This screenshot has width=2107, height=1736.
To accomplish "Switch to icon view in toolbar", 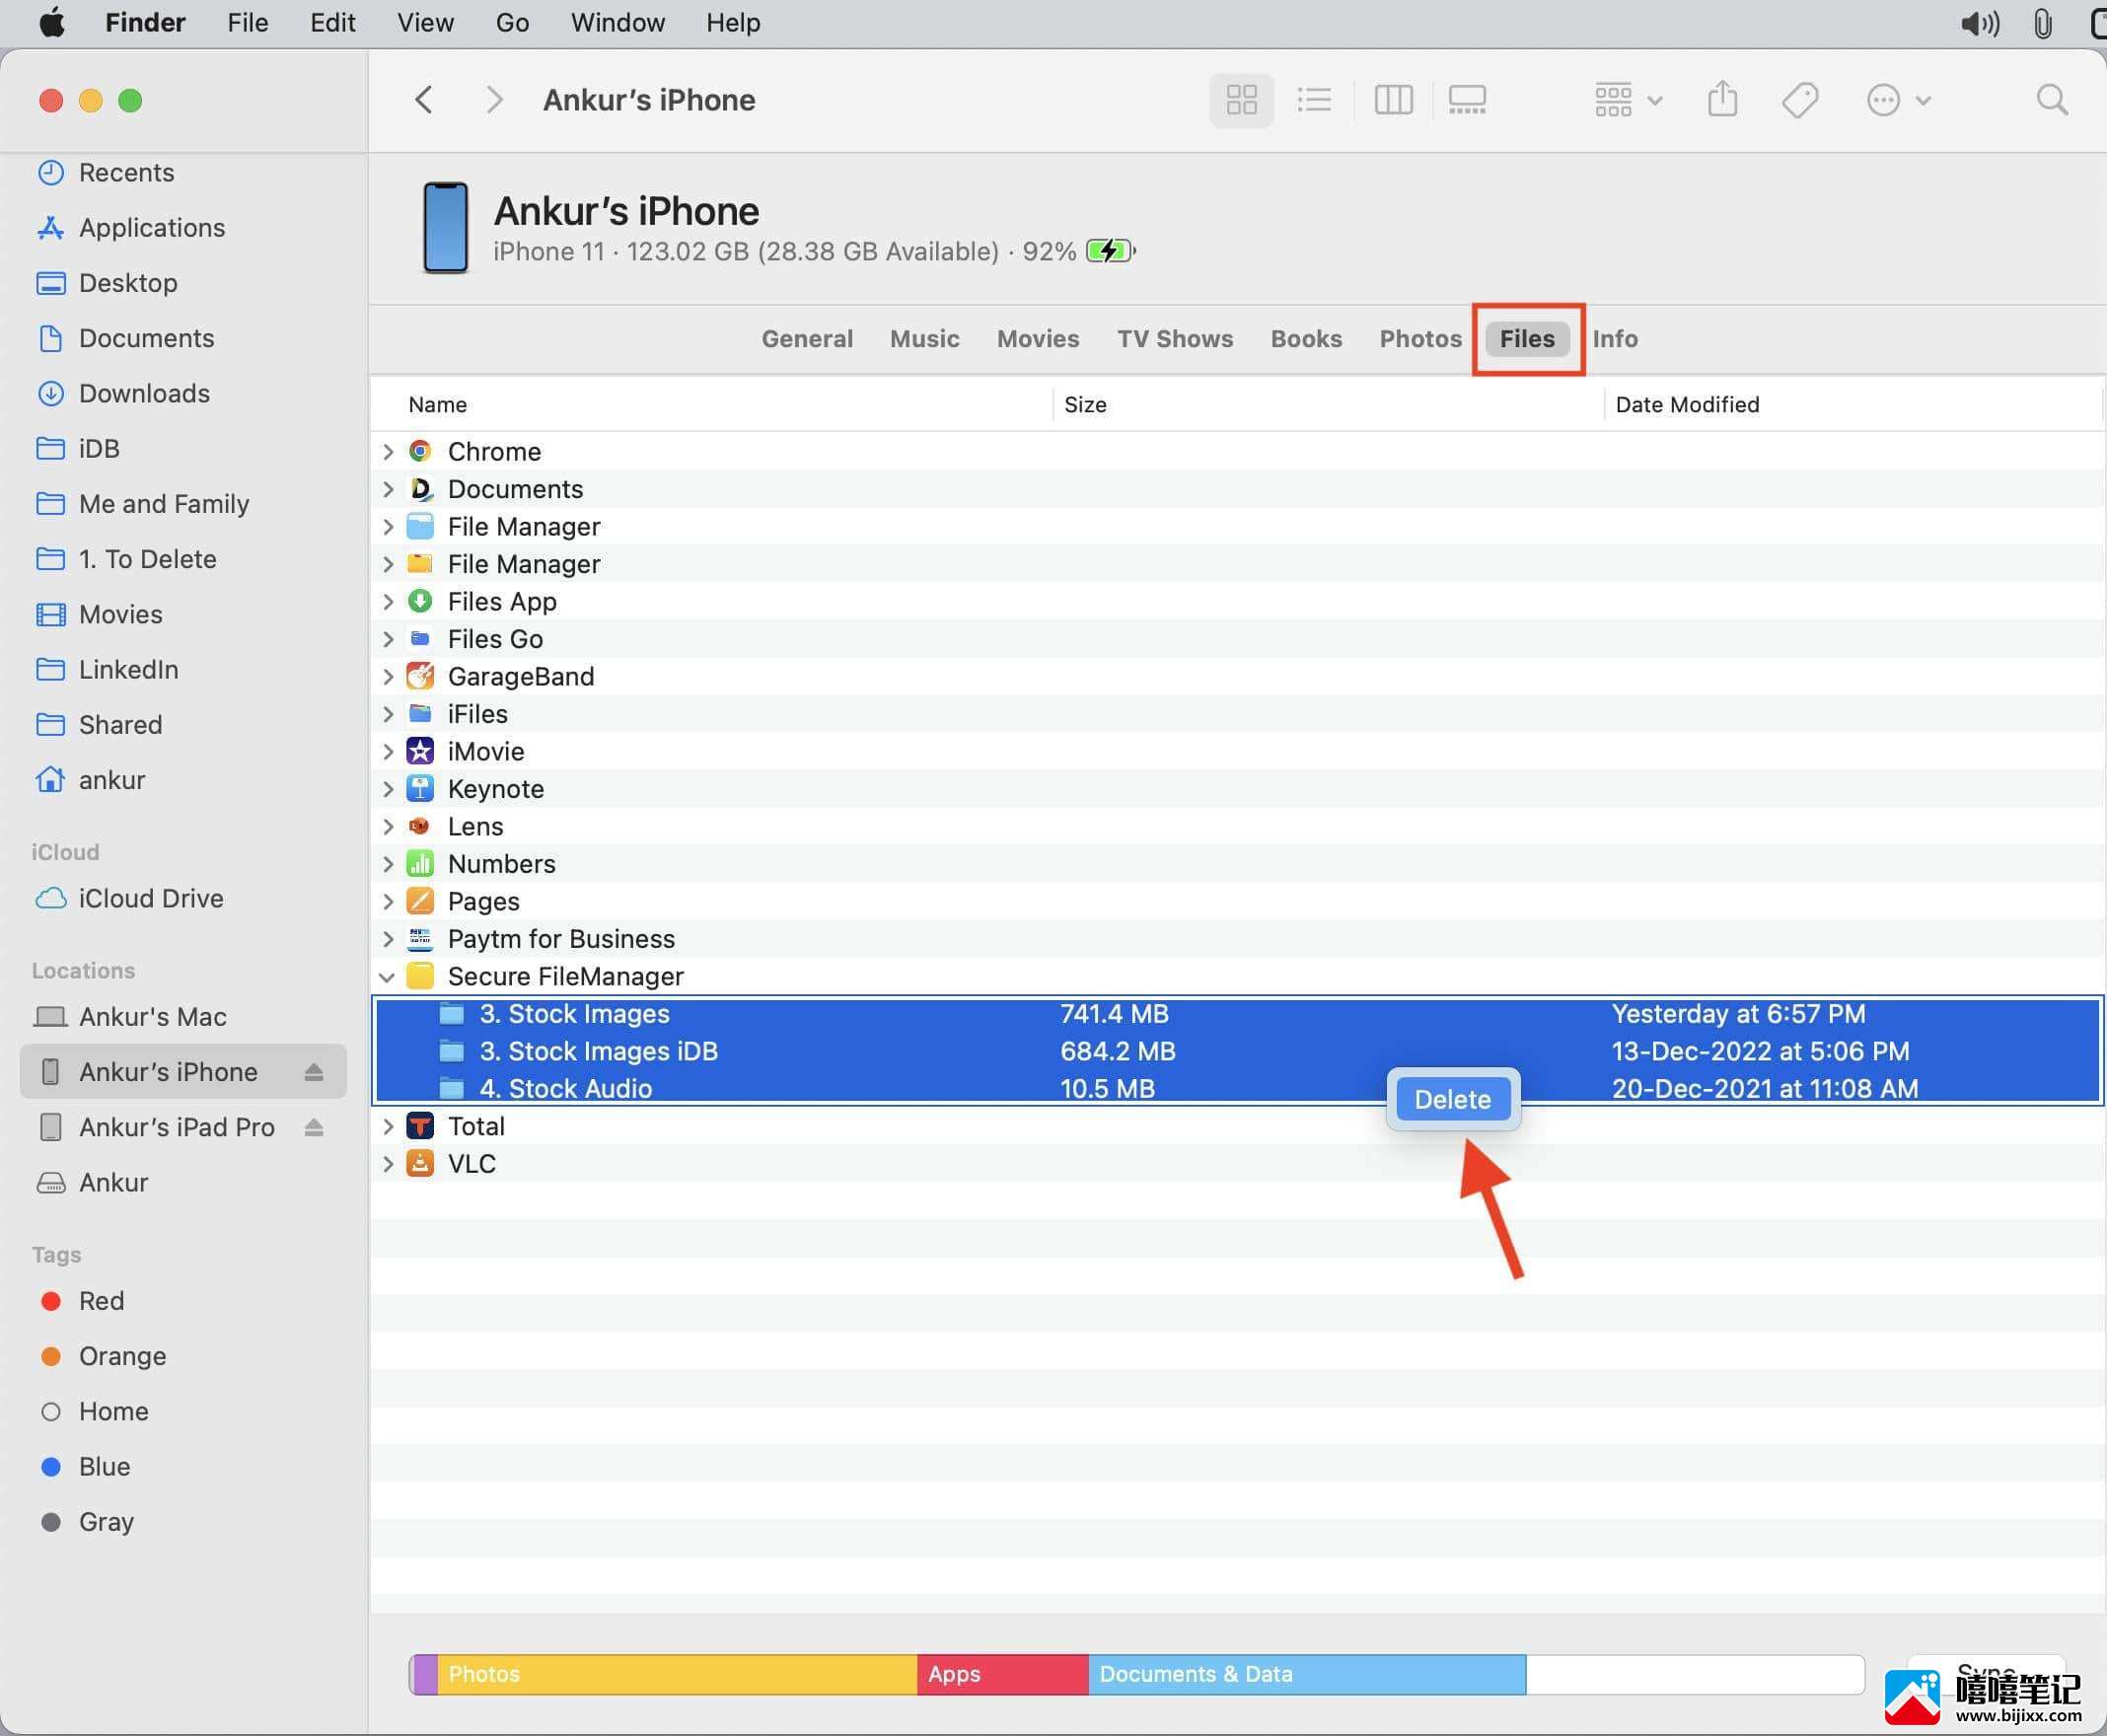I will tap(1241, 100).
